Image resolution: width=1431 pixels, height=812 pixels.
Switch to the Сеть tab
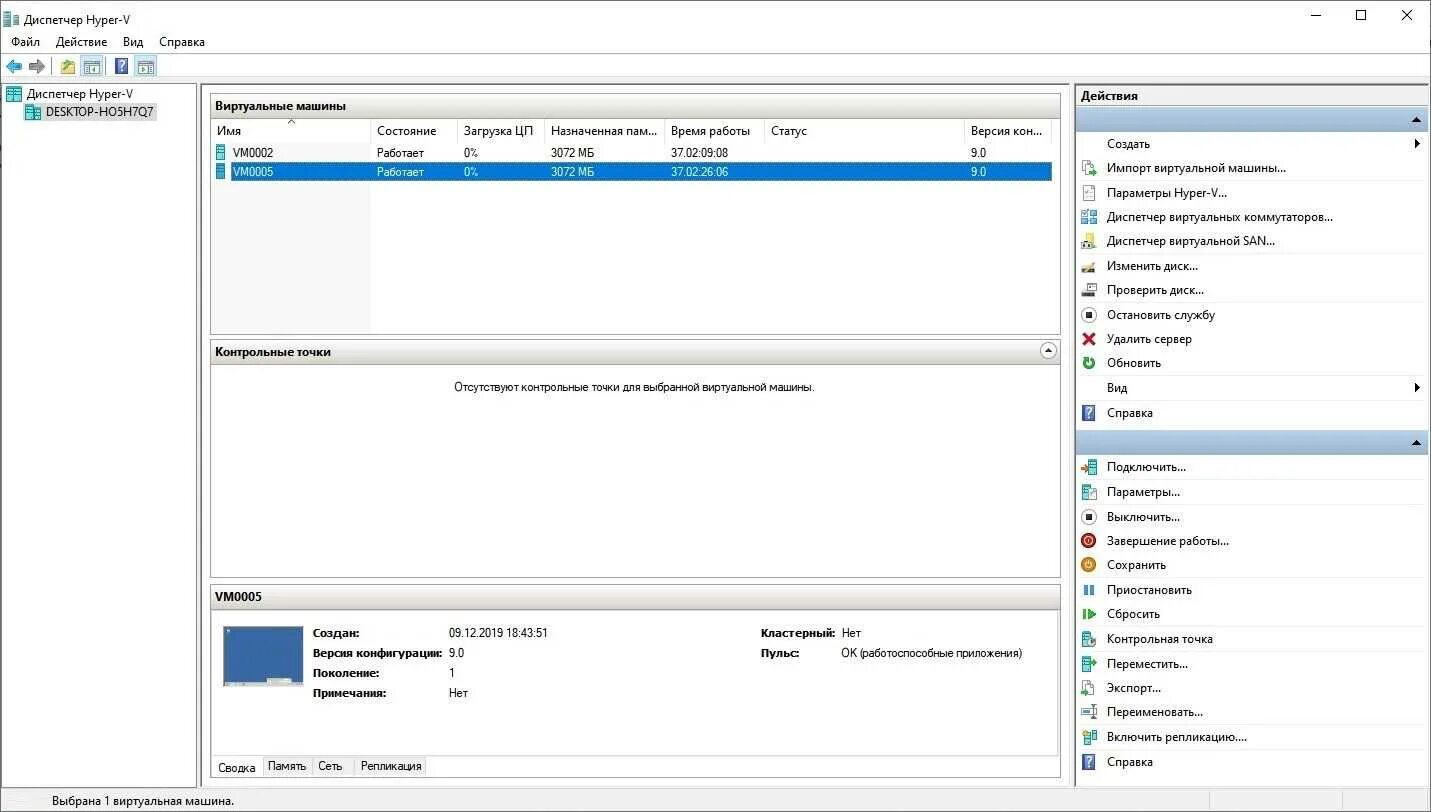[330, 766]
